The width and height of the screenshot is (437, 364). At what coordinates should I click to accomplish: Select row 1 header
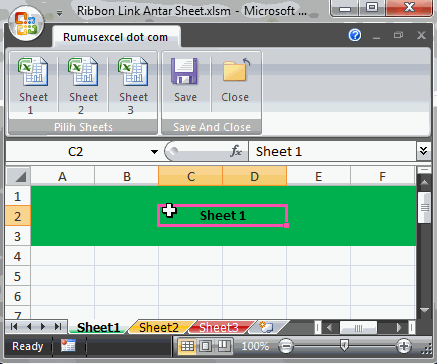(x=18, y=196)
